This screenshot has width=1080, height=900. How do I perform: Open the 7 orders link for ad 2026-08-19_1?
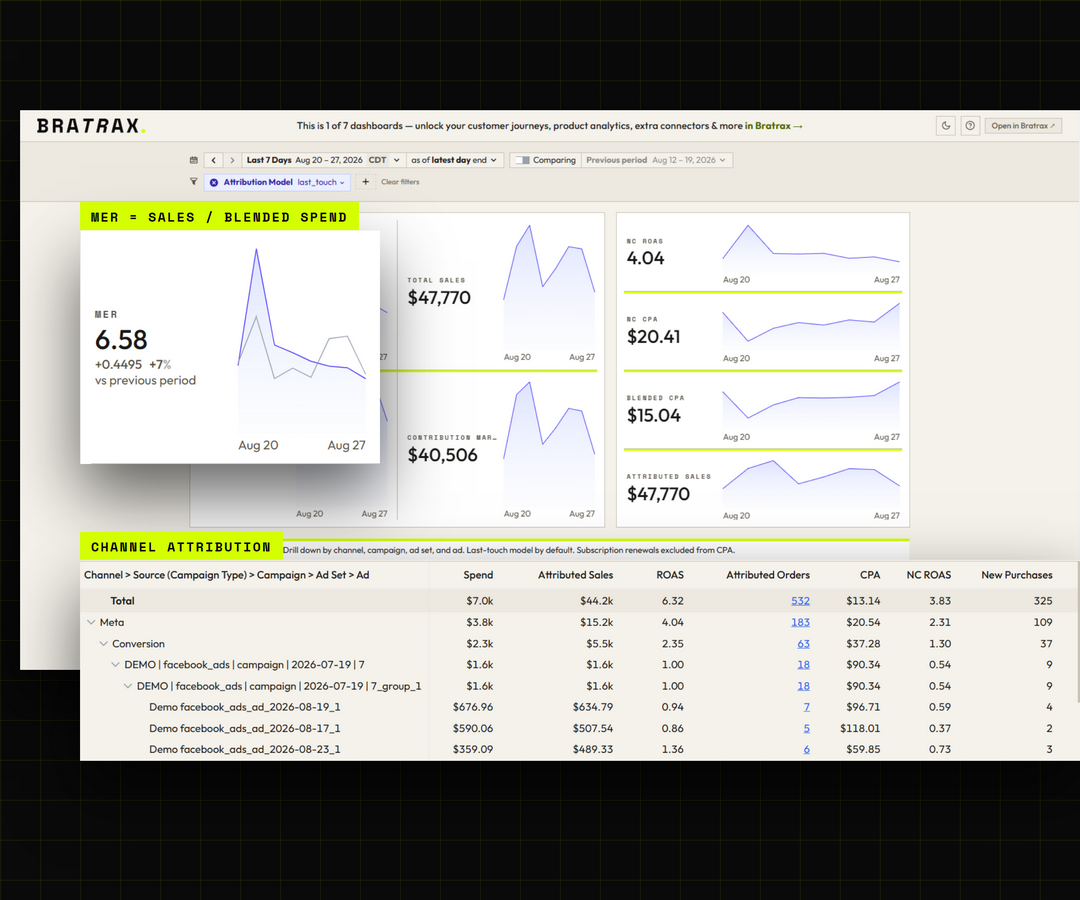click(807, 707)
